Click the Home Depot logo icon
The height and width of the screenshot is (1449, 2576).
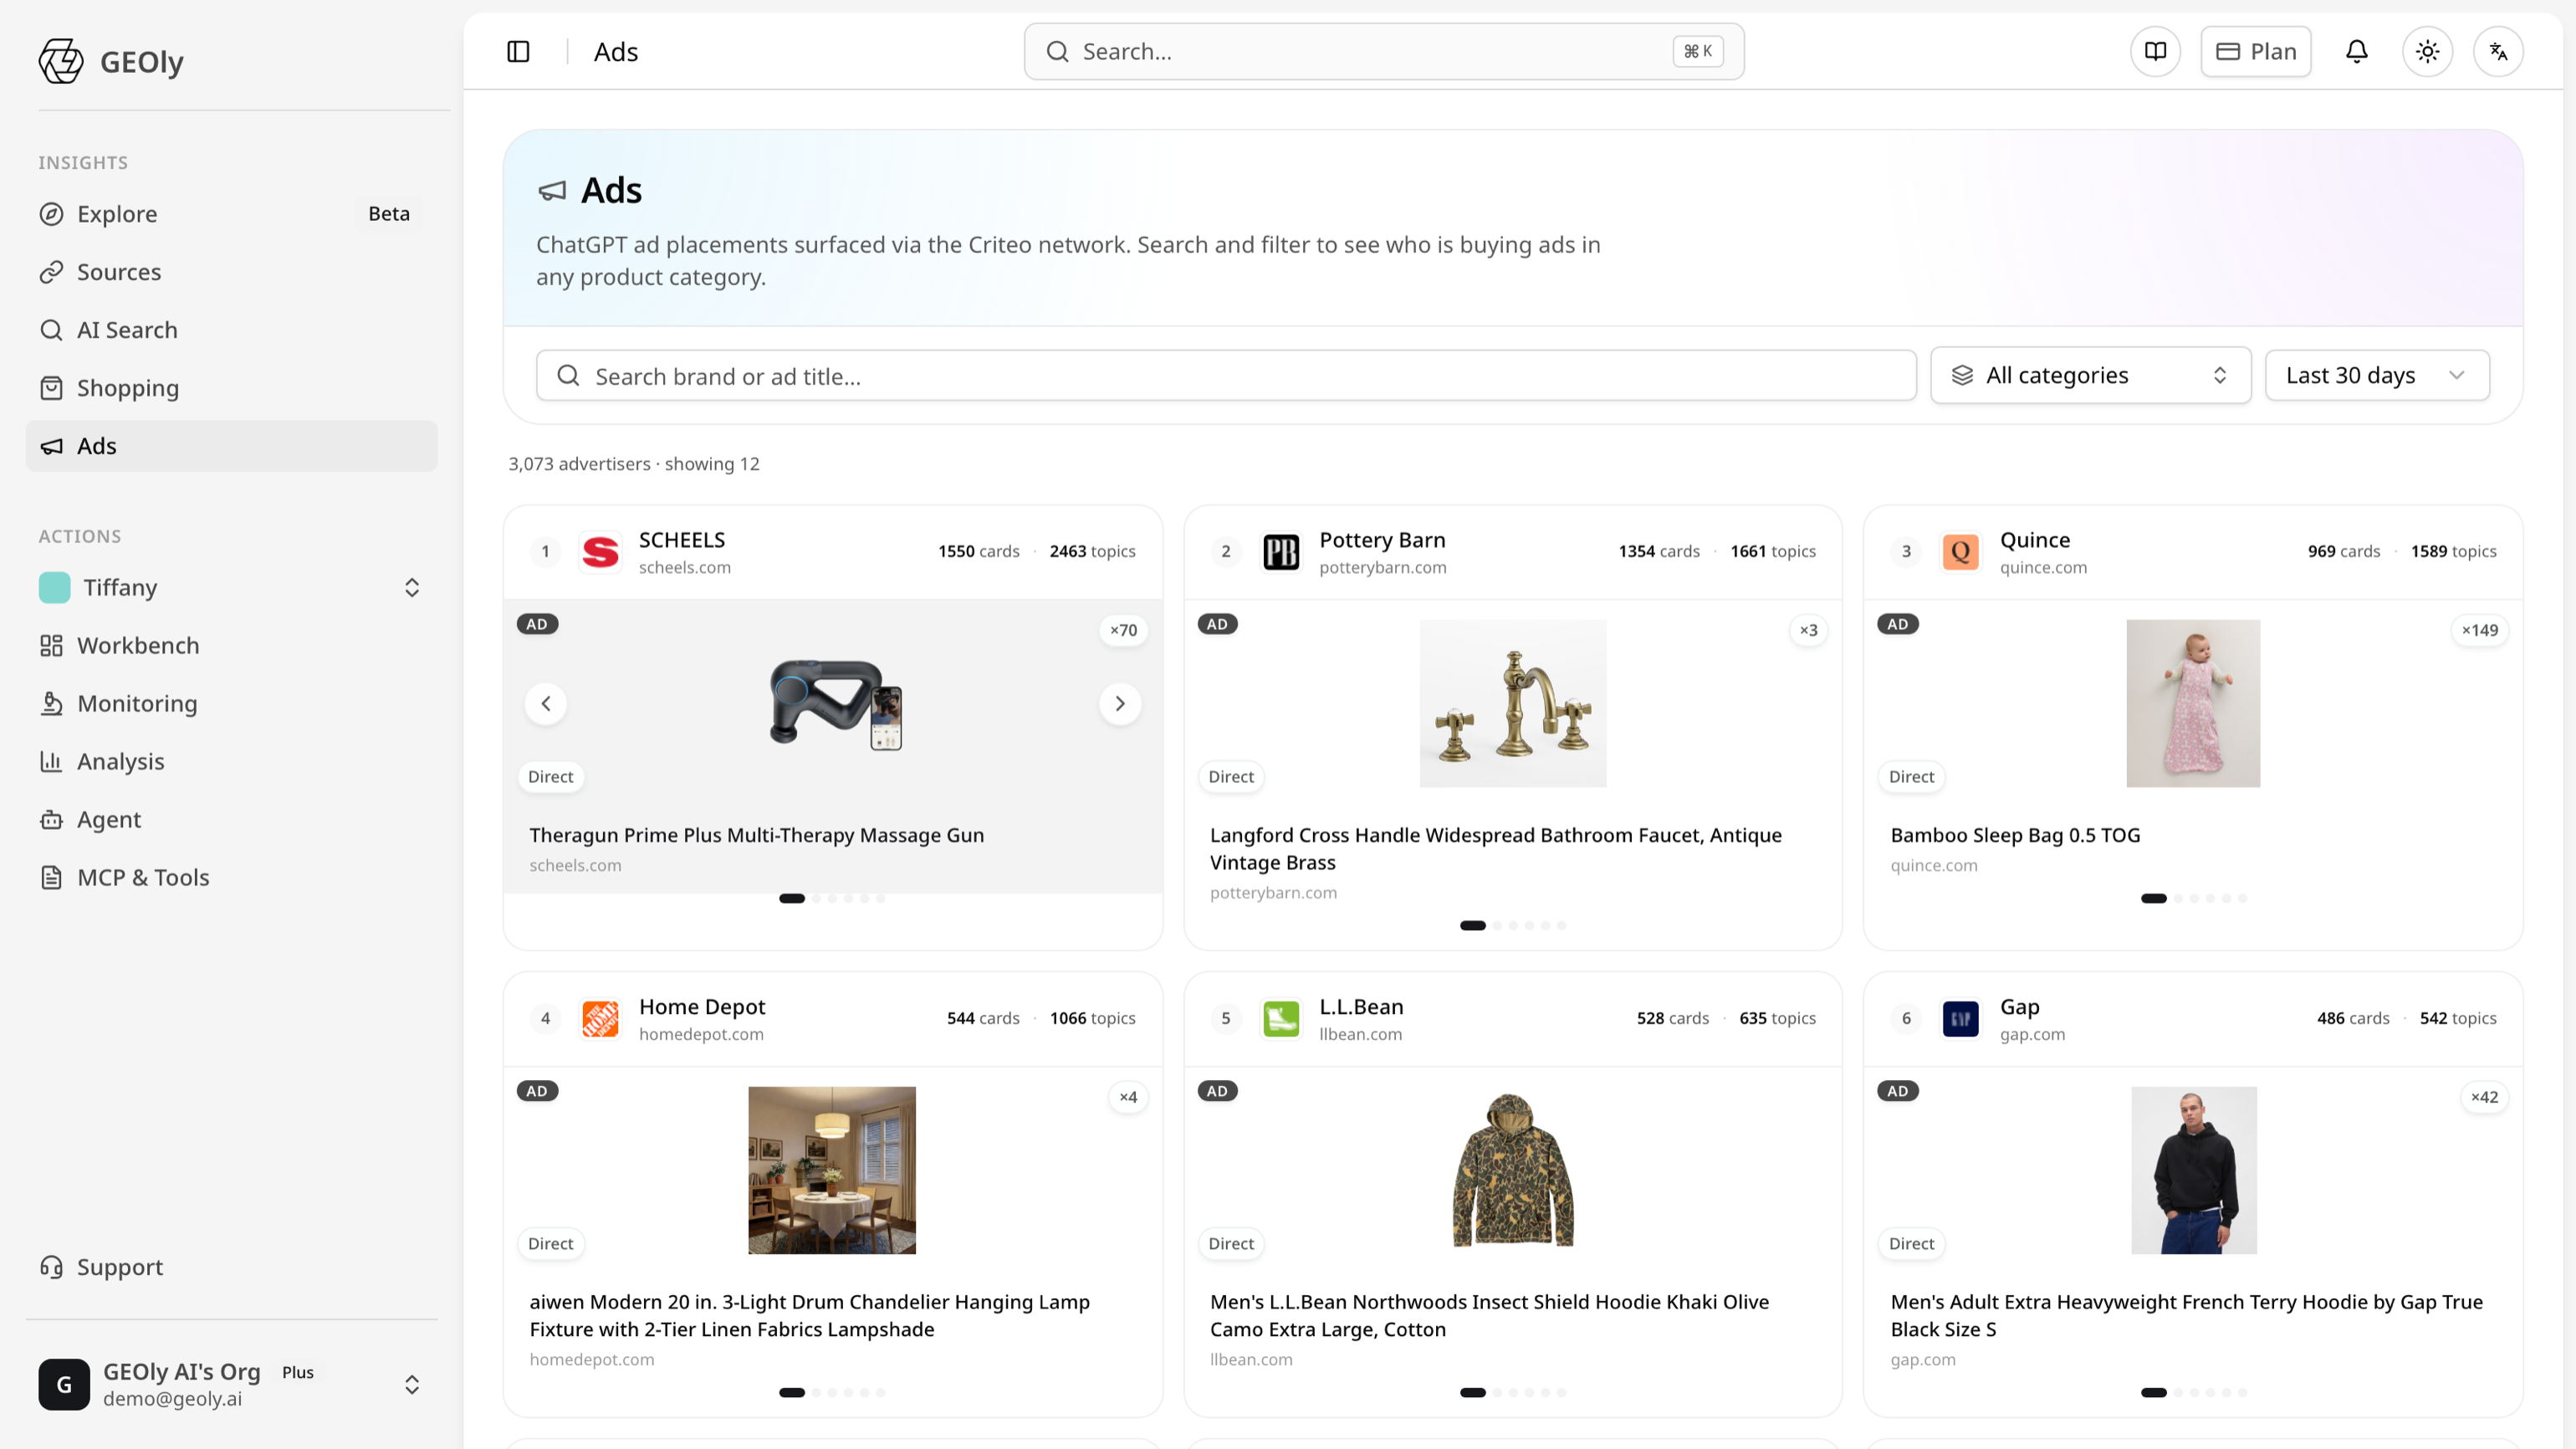[600, 1018]
